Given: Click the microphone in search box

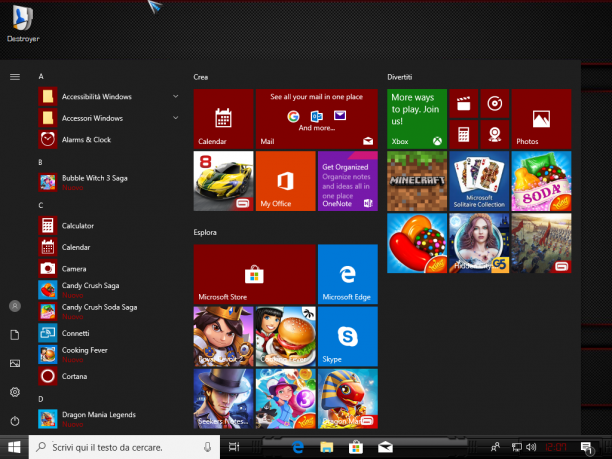Looking at the screenshot, I should pyautogui.click(x=208, y=447).
